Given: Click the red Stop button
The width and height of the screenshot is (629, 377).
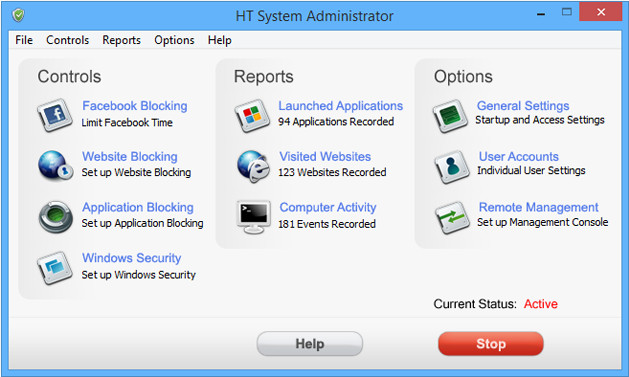Looking at the screenshot, I should pyautogui.click(x=491, y=344).
